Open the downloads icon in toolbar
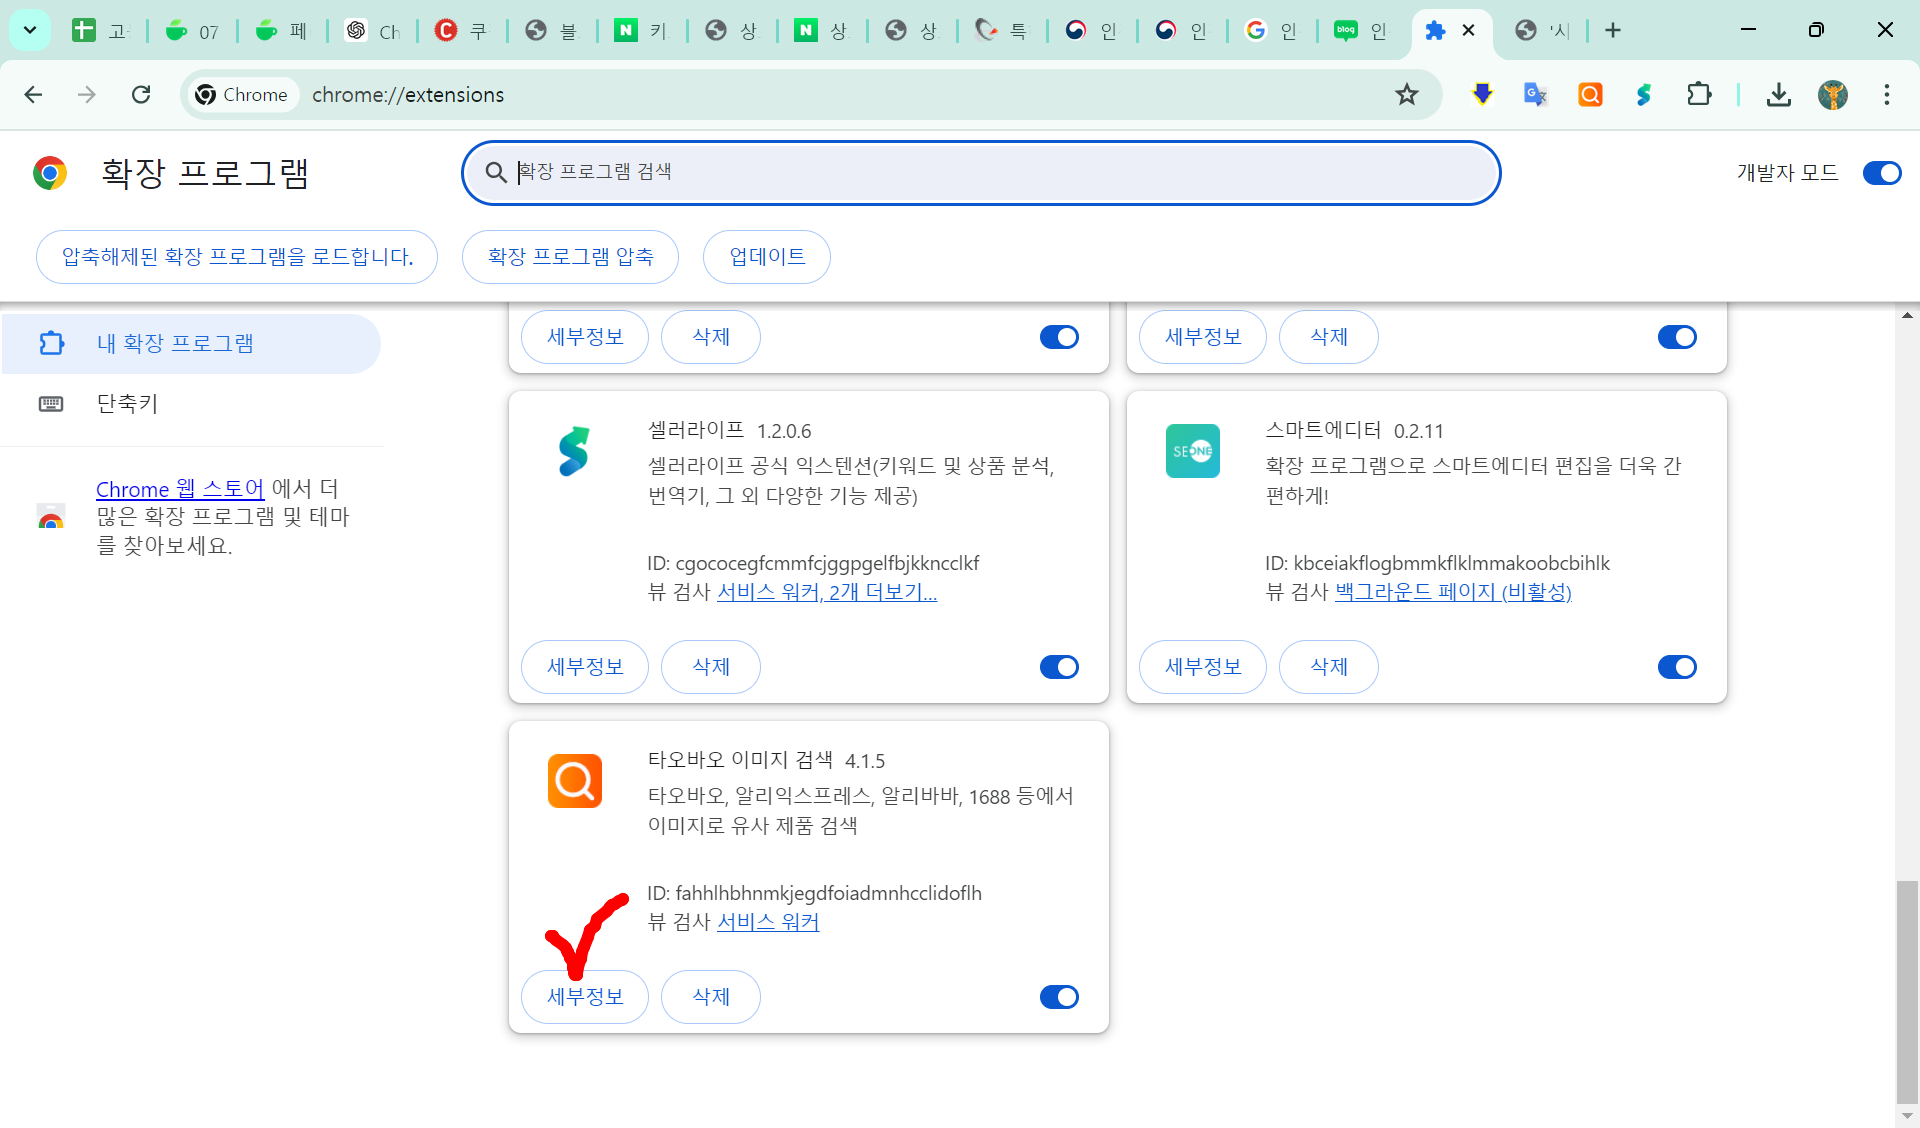The width and height of the screenshot is (1920, 1128). (1778, 95)
